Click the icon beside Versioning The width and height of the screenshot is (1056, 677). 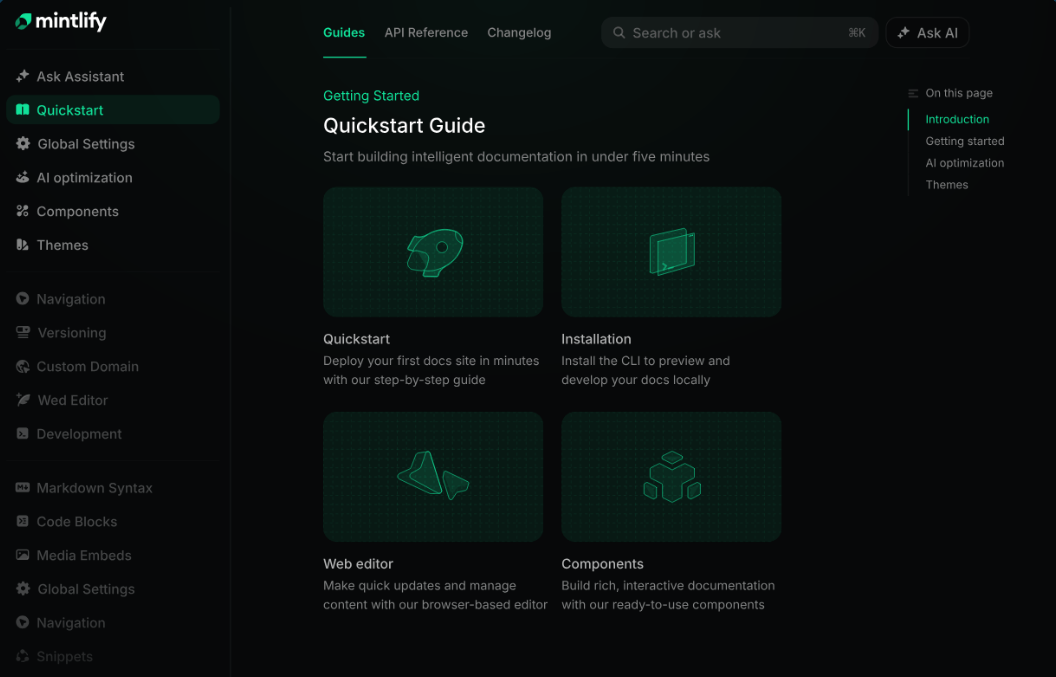(23, 332)
